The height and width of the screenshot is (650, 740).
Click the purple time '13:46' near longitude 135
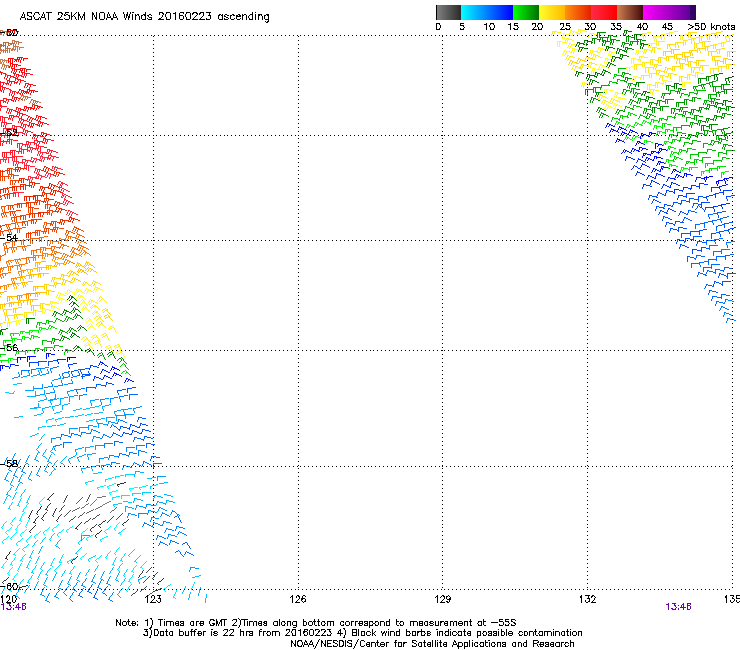pos(678,607)
